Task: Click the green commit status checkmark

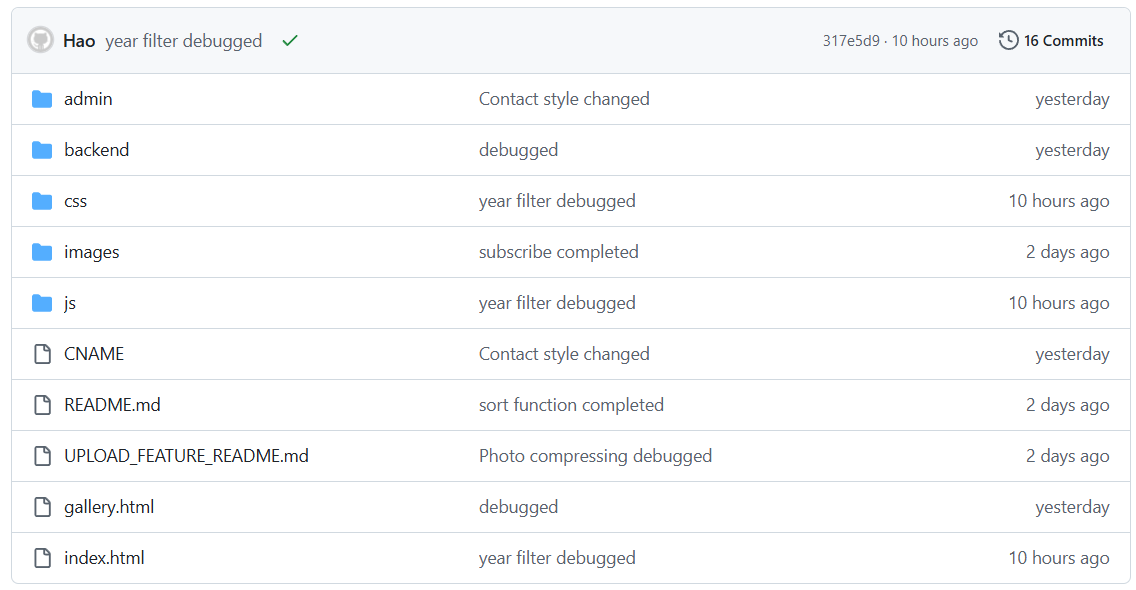Action: point(290,41)
